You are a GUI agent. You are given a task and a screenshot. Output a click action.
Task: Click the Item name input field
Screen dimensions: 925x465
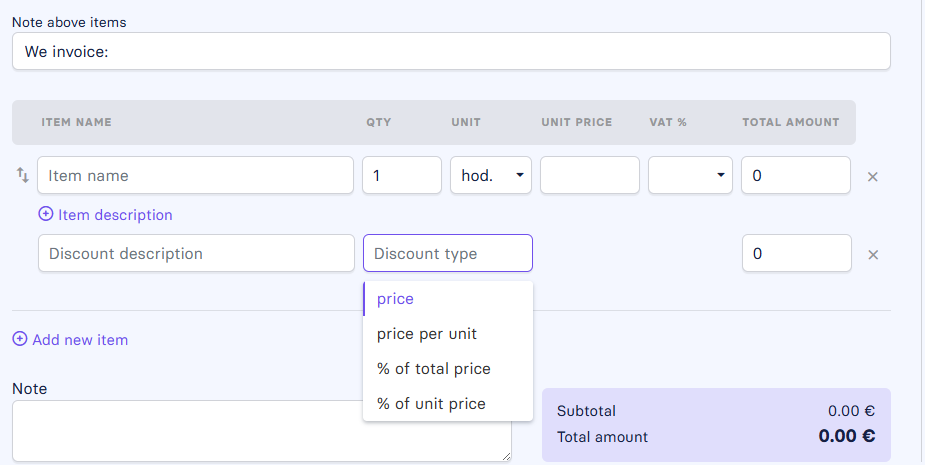coord(195,175)
